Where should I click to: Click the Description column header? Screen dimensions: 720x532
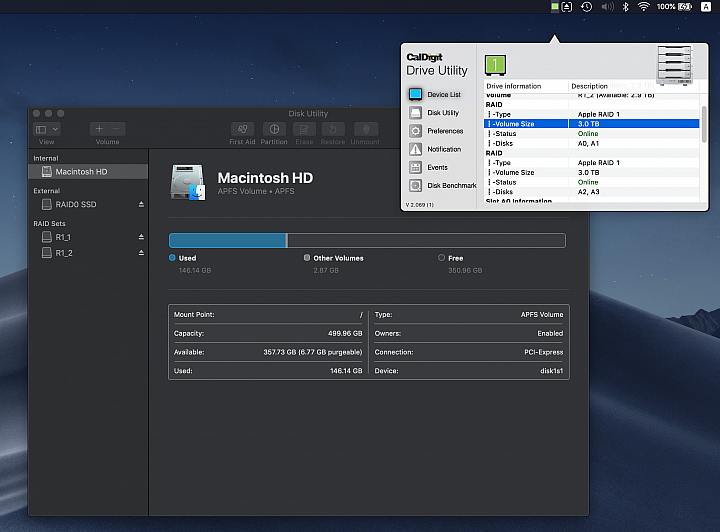[589, 86]
